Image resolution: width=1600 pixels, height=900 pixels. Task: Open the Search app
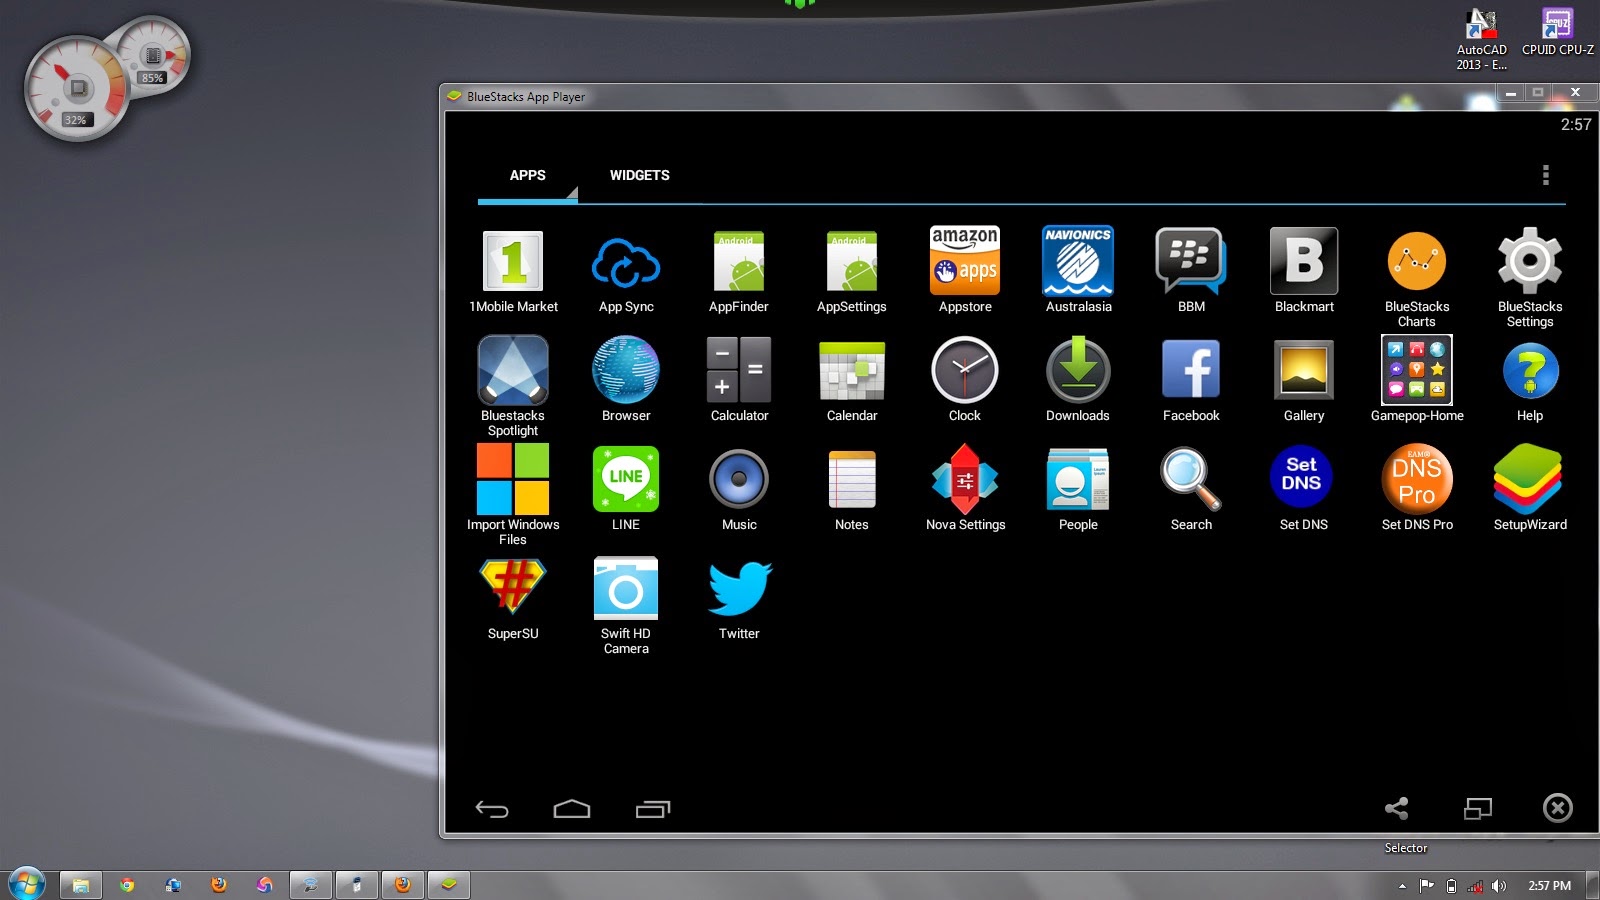1191,479
